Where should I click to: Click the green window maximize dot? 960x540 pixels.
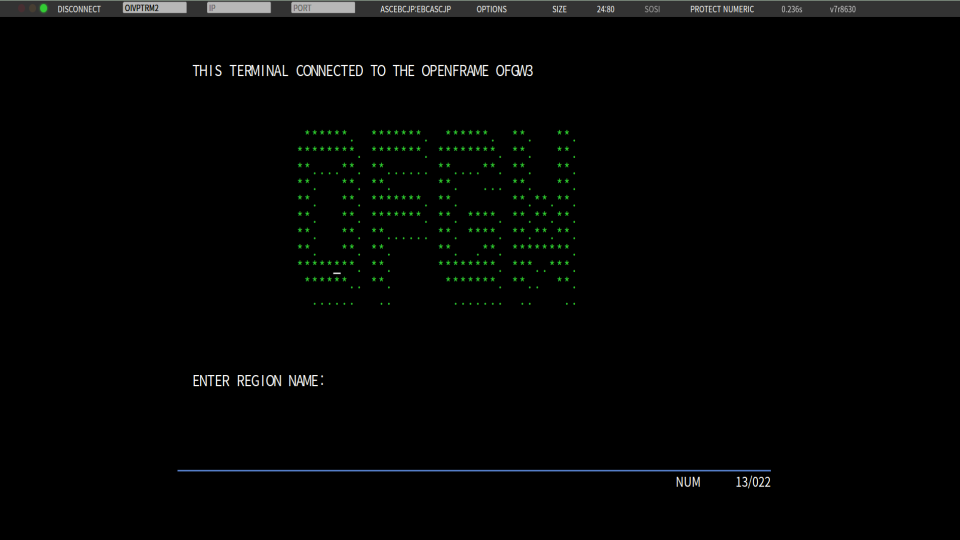[43, 9]
